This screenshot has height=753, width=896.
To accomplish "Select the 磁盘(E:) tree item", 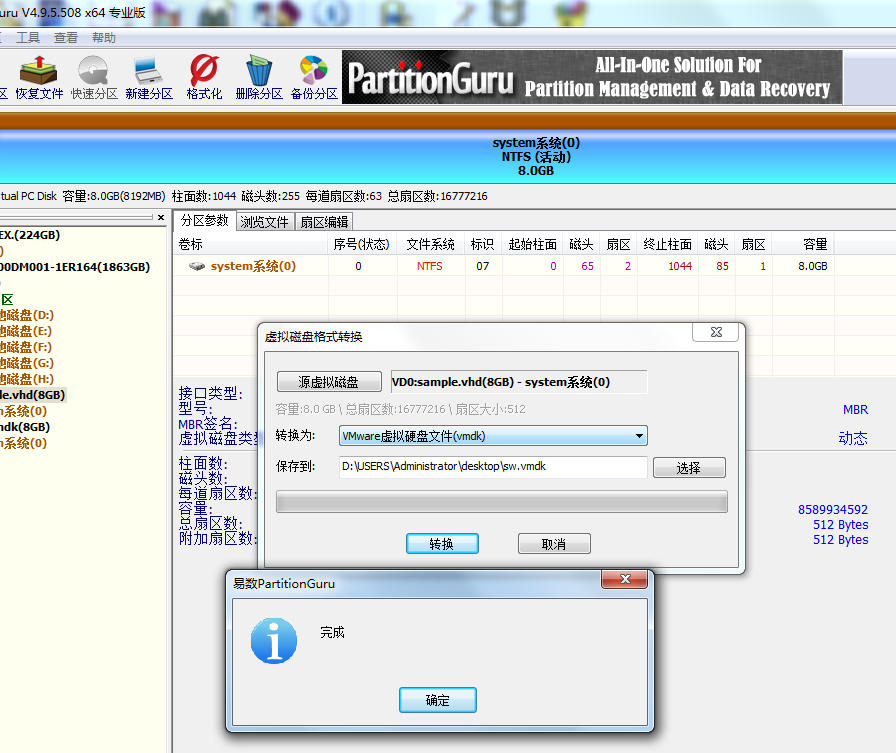I will click(x=26, y=331).
